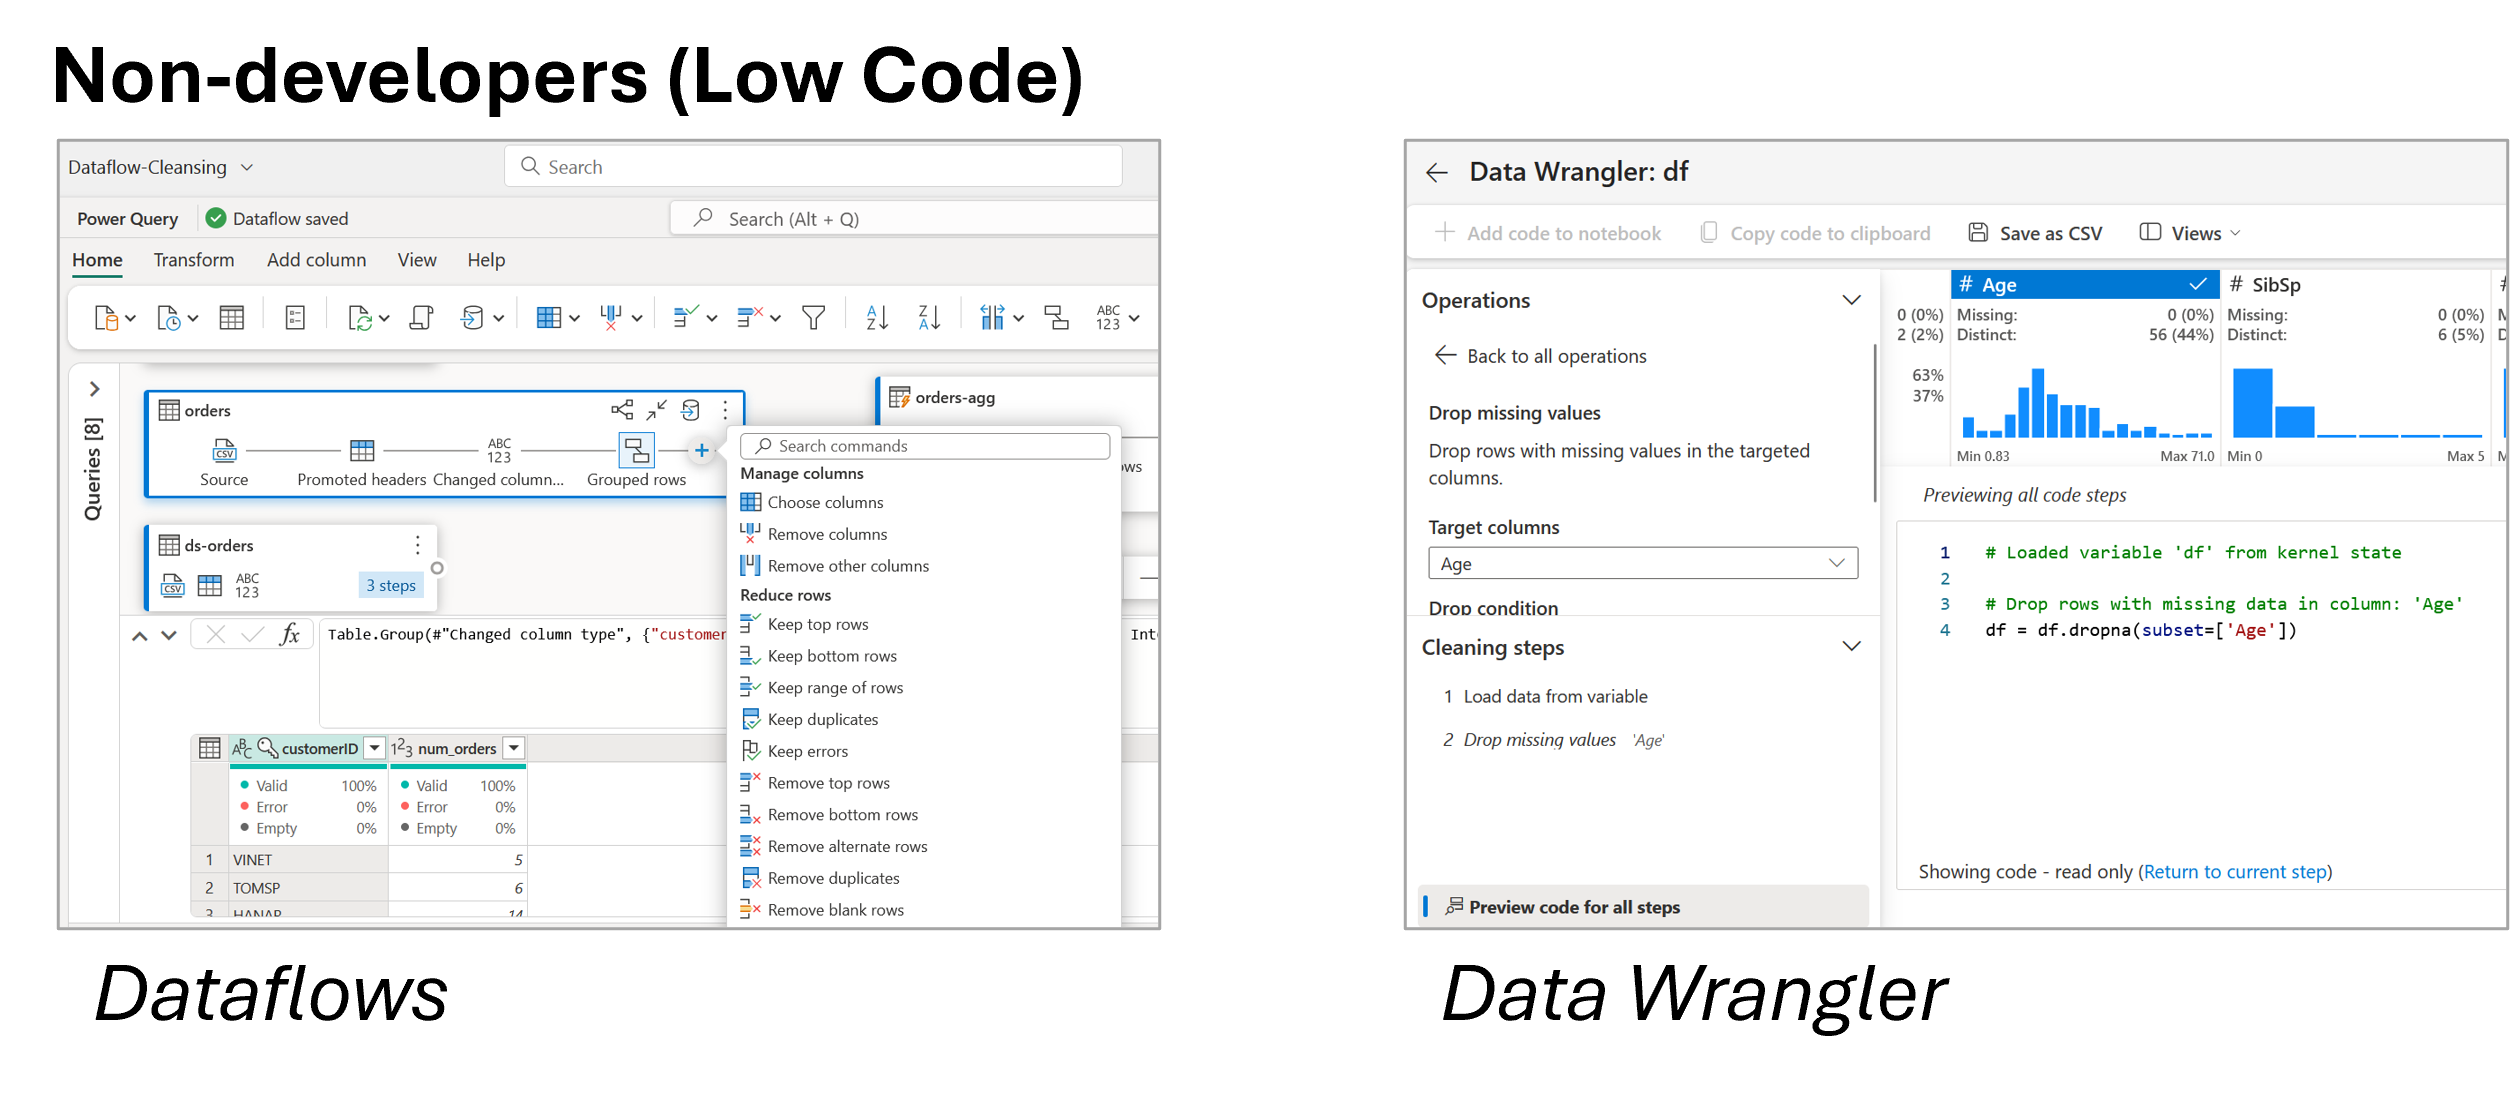This screenshot has width=2510, height=1093.
Task: Open the Enter data table icon
Action: pos(232,318)
